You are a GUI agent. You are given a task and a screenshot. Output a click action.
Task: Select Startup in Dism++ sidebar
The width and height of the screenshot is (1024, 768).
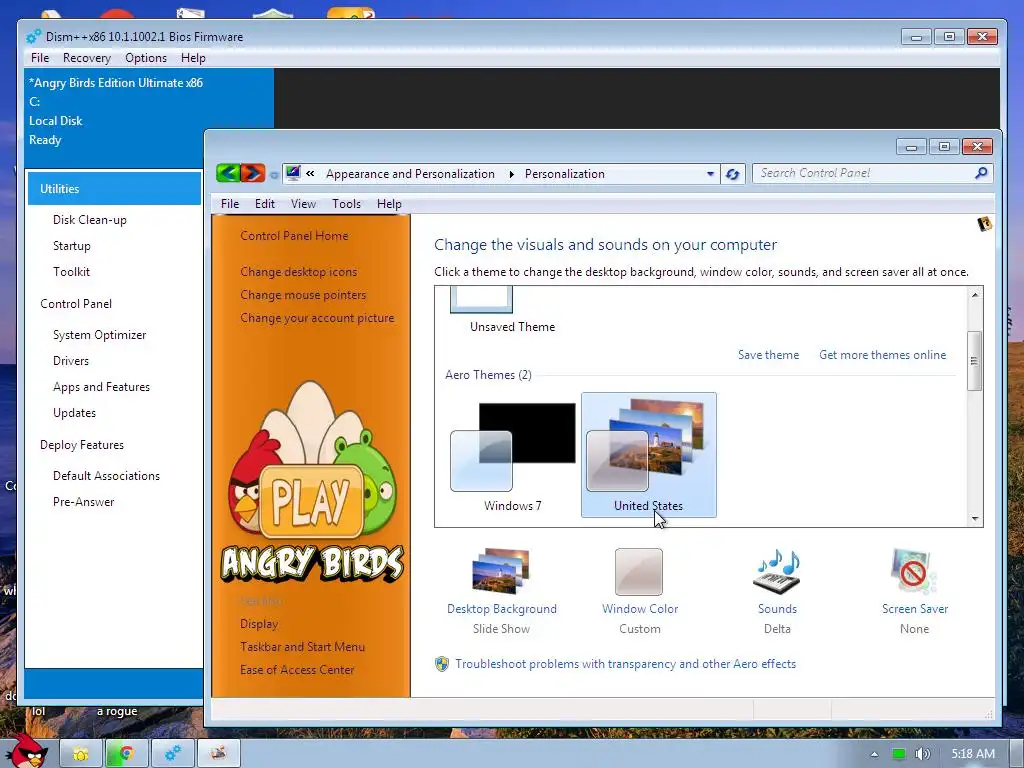[x=72, y=246]
